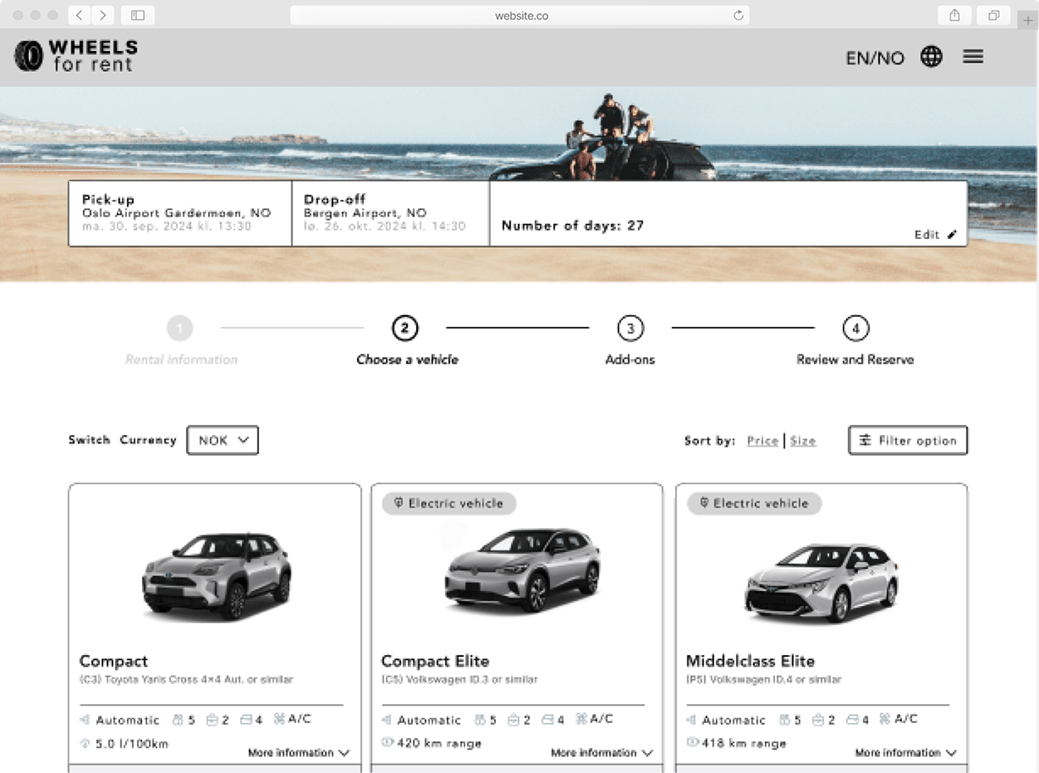1039x773 pixels.
Task: Click the Wheels for rent tire logo
Action: 29,56
